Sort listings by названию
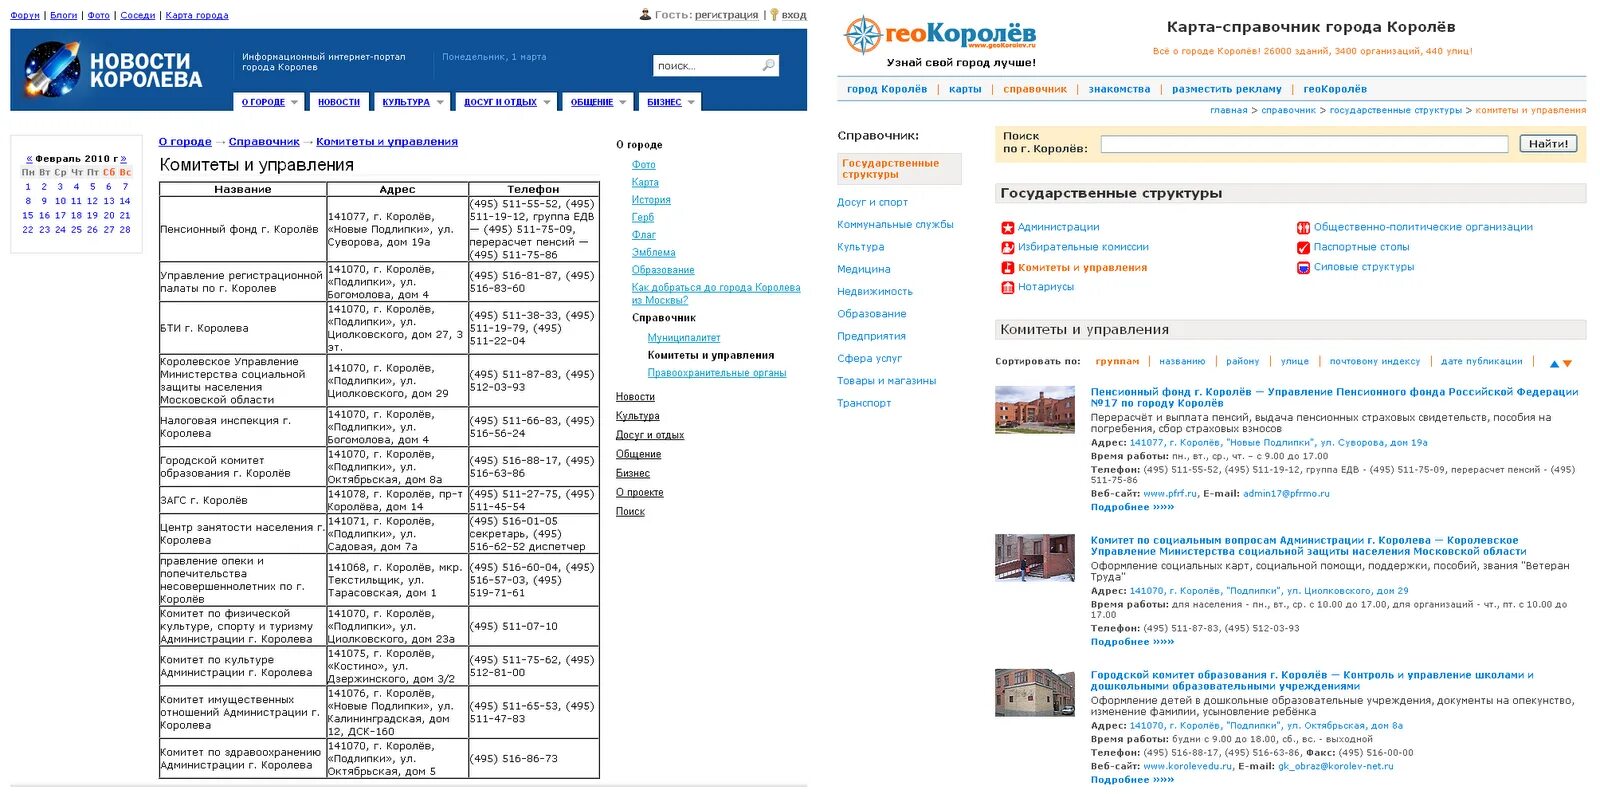The width and height of the screenshot is (1600, 794). tap(1182, 362)
